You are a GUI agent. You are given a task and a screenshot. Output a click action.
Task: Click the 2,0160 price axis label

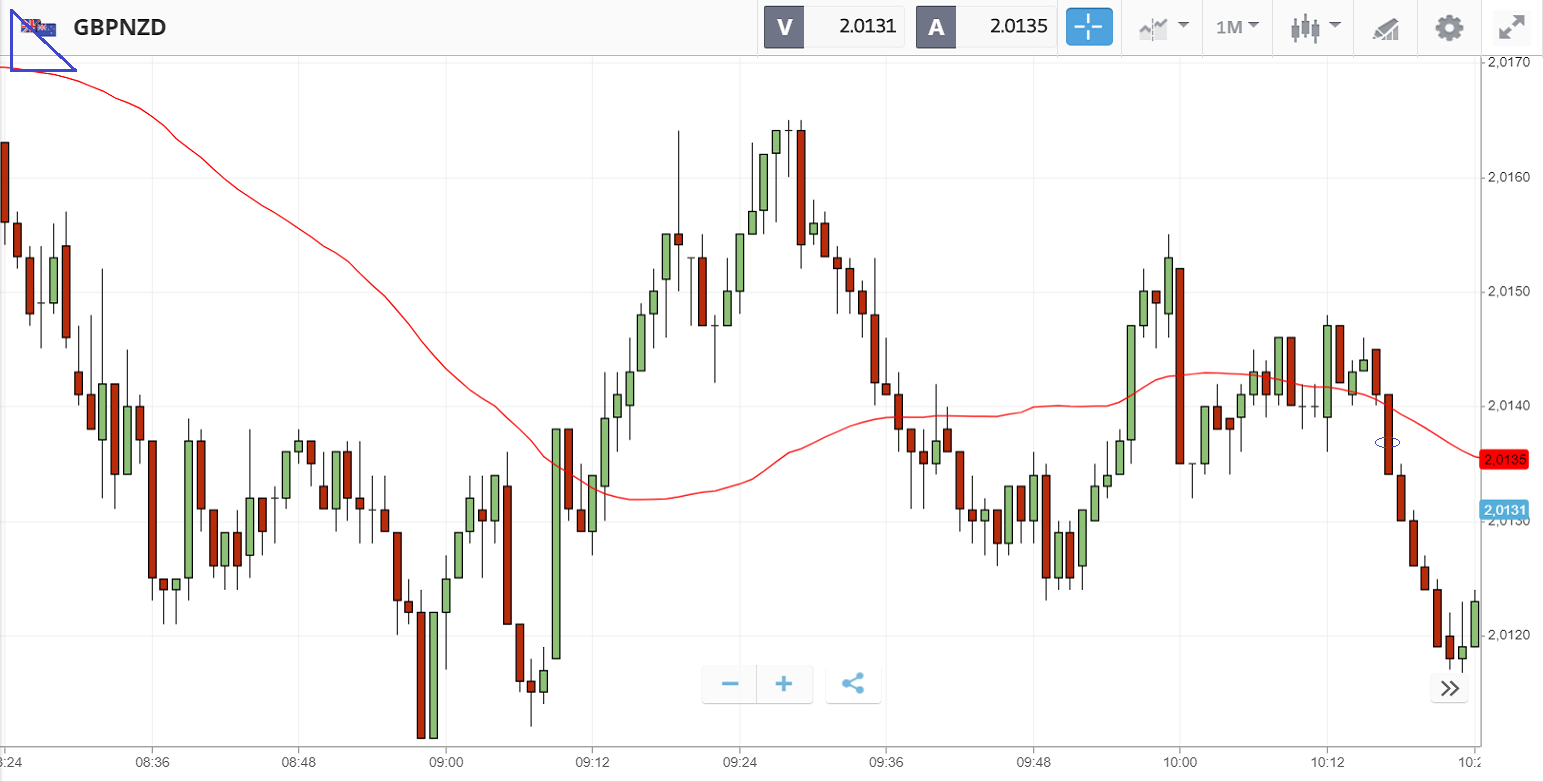click(x=1508, y=178)
